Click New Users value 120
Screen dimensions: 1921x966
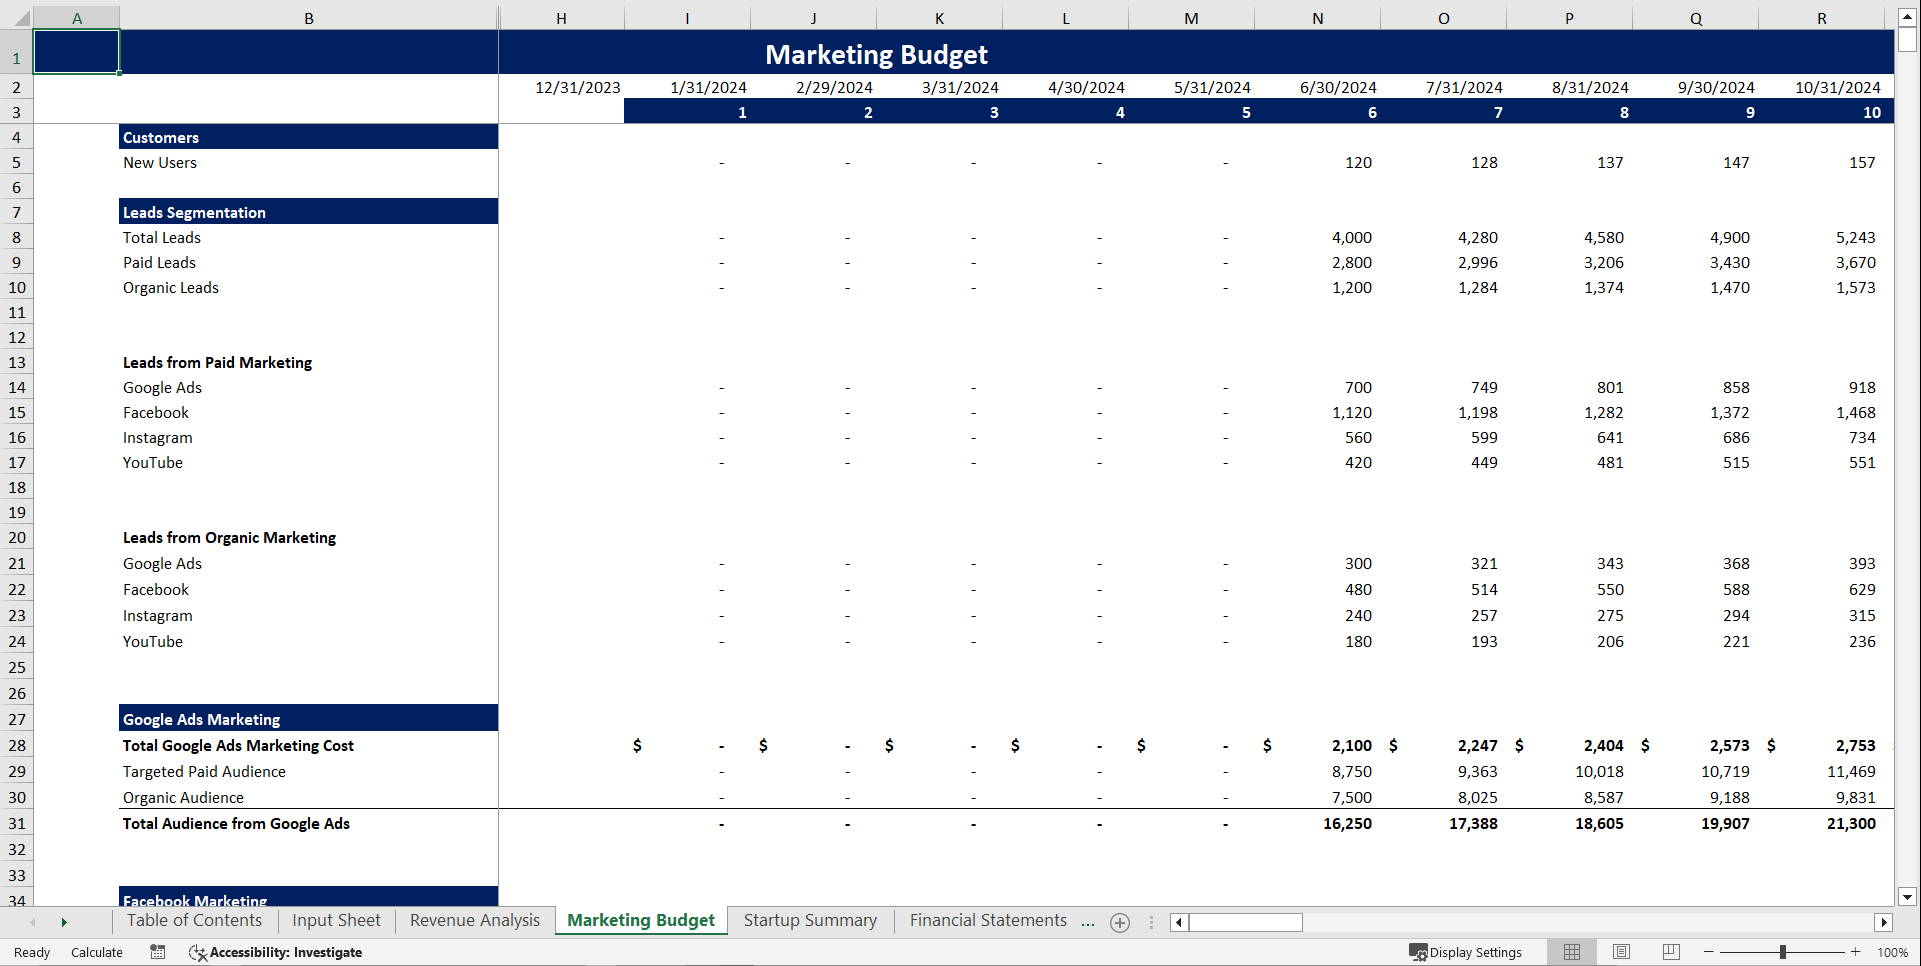[1358, 162]
